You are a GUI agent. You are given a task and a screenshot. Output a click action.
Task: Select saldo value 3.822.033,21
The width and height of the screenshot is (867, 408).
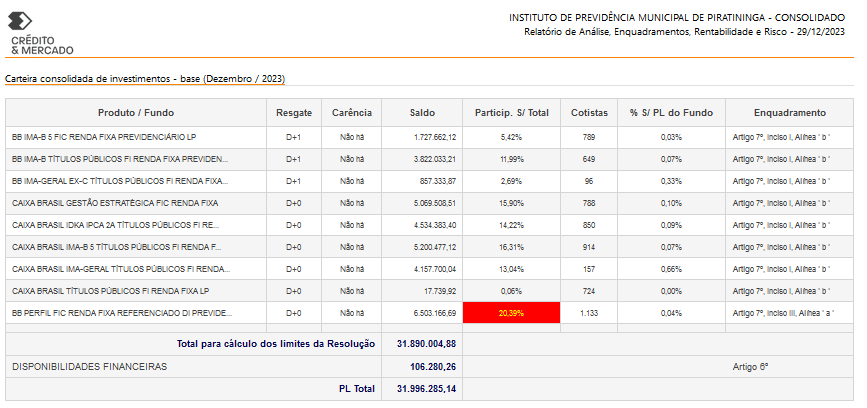(x=435, y=159)
